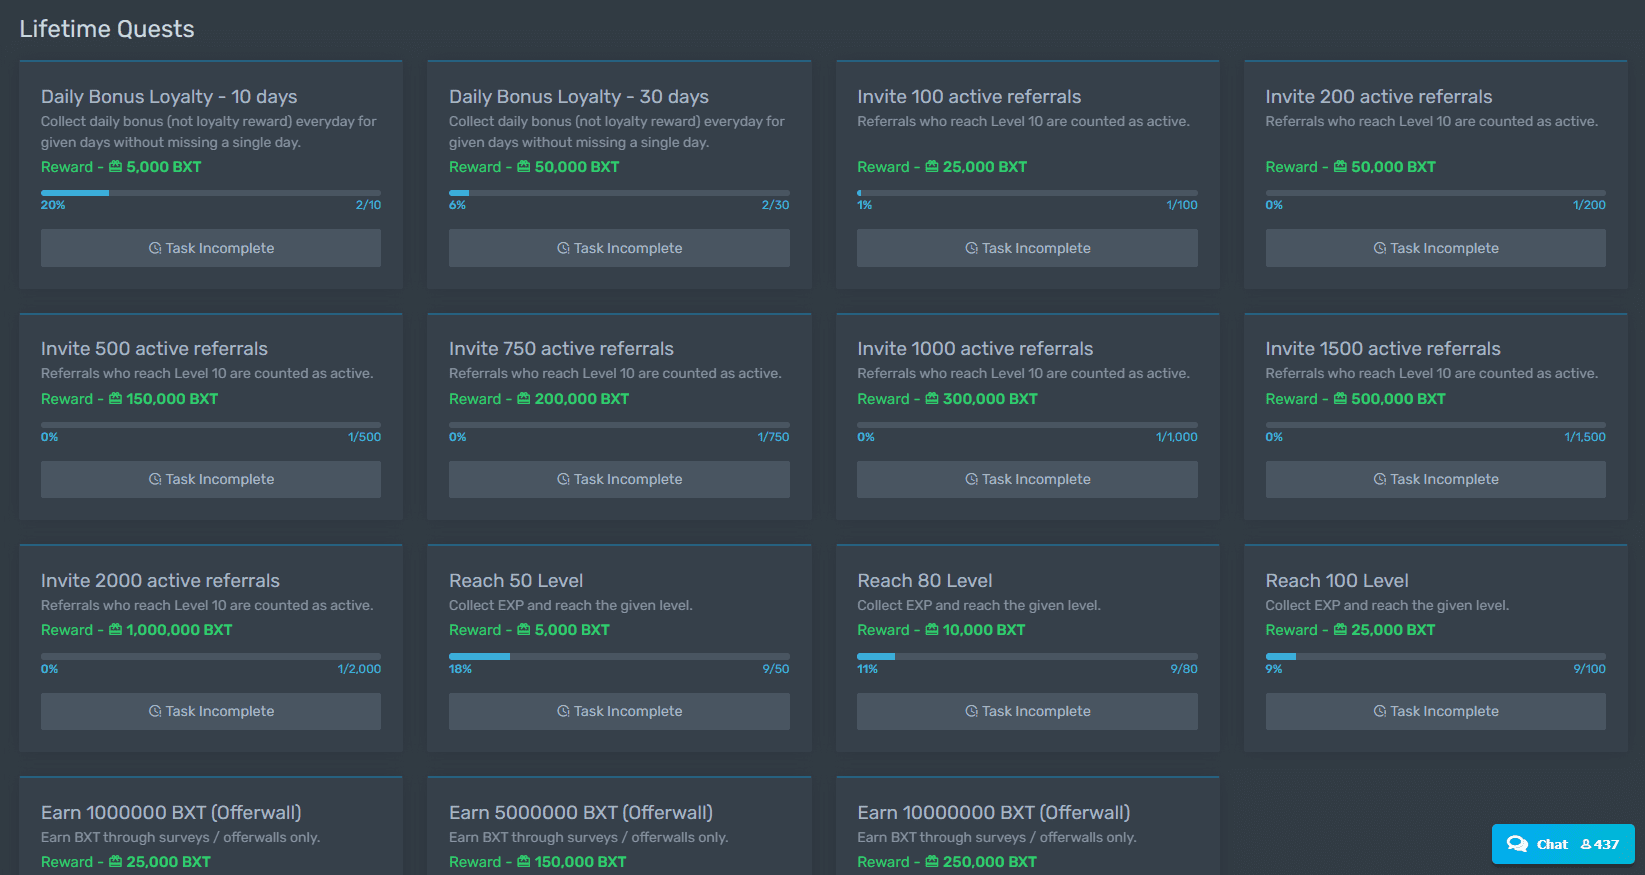Click the title Invite 1500 active referrals
The image size is (1645, 875).
click(x=1383, y=349)
